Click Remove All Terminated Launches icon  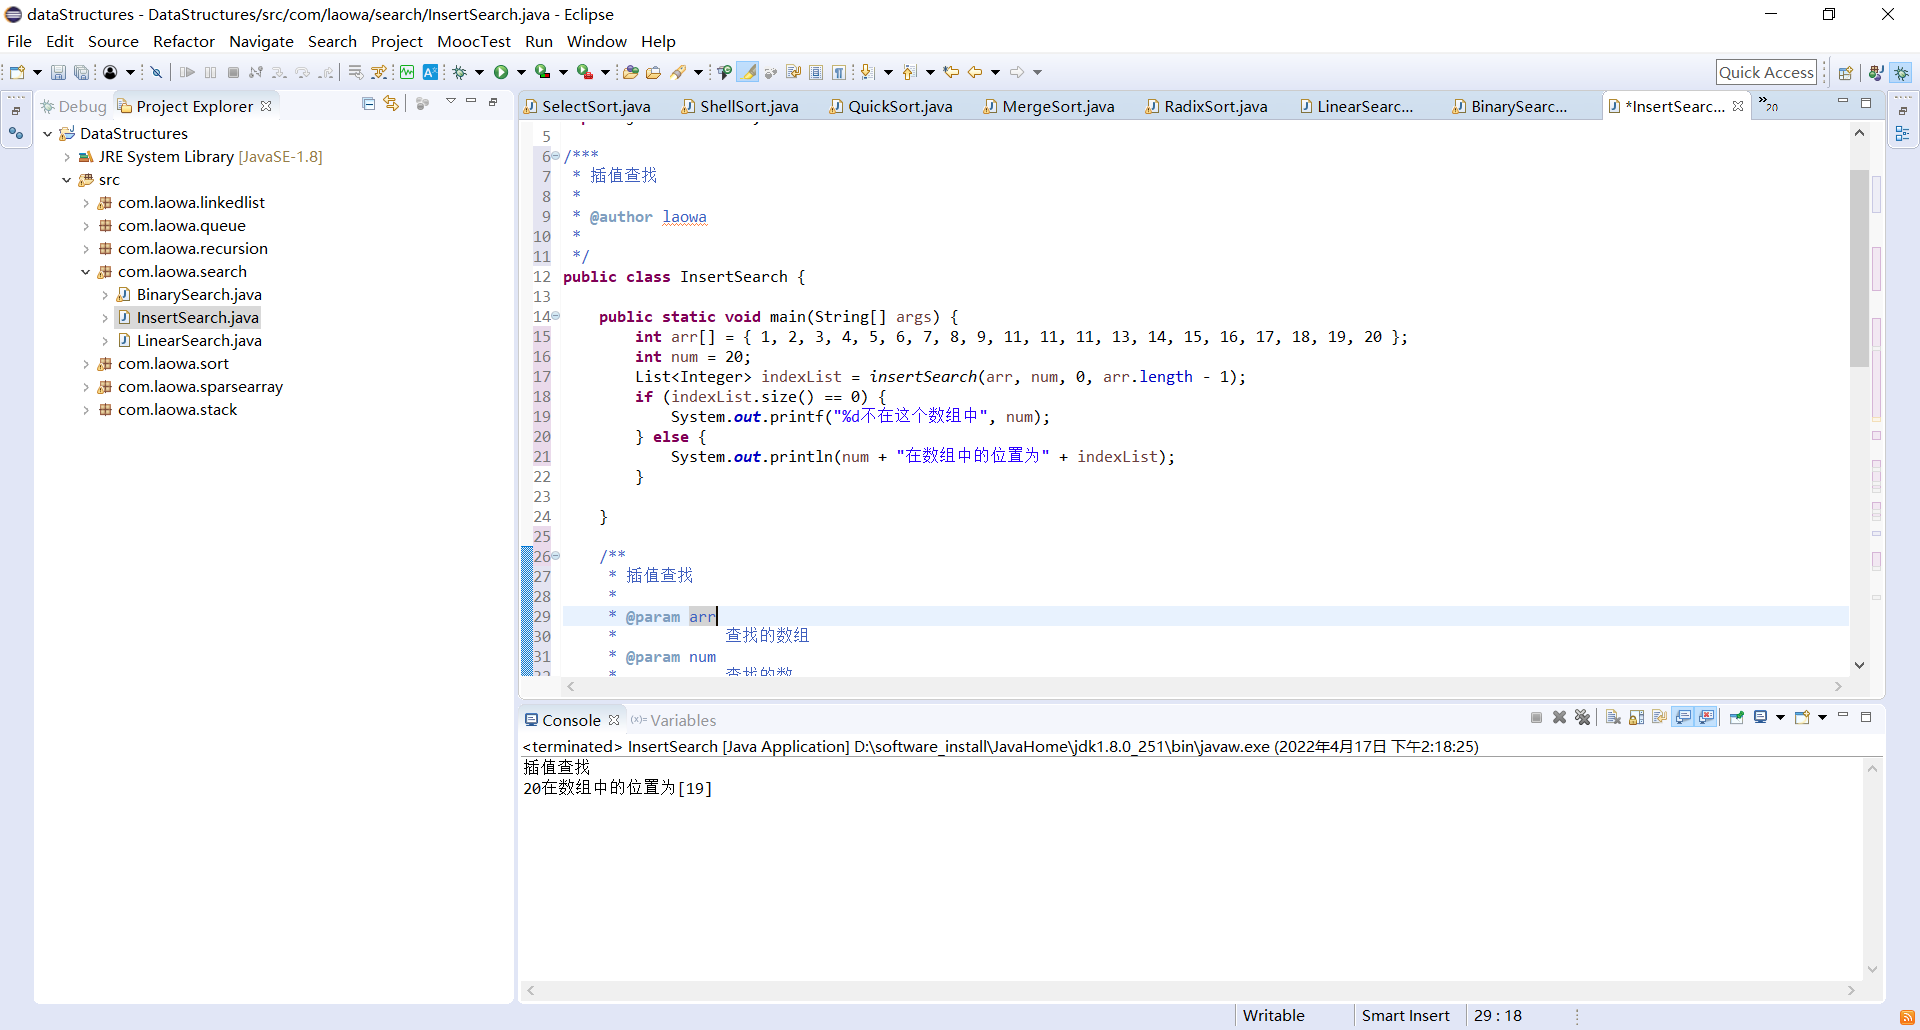1582,717
